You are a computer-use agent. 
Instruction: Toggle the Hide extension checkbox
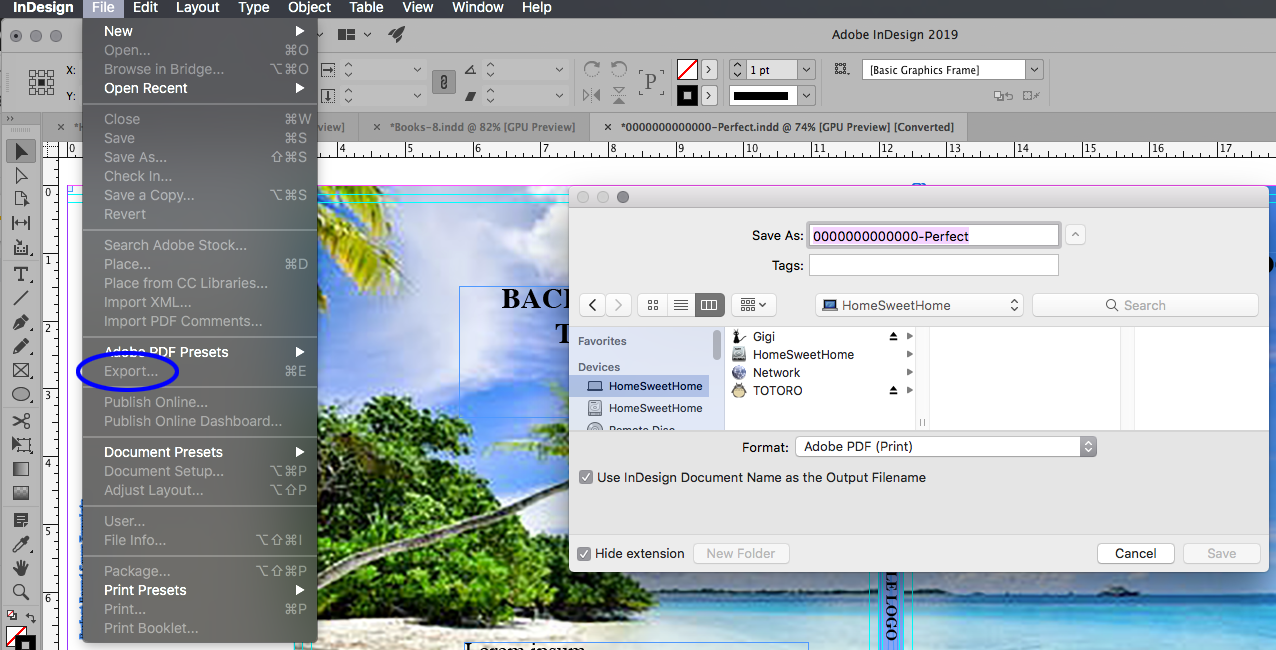click(x=584, y=554)
